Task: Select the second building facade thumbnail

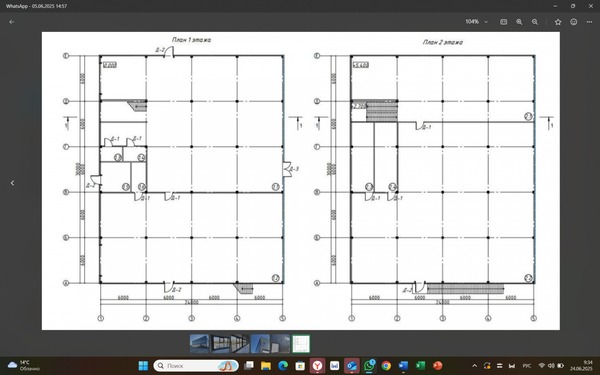Action: (220, 344)
